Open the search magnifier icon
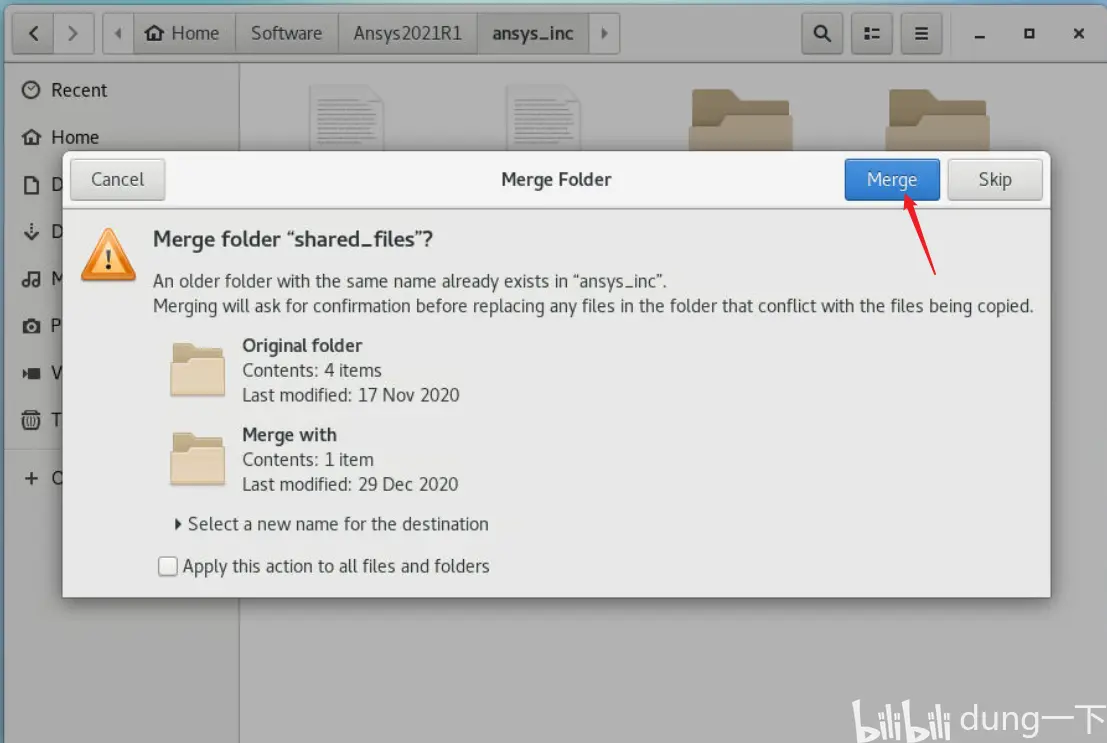The width and height of the screenshot is (1107, 743). pyautogui.click(x=822, y=33)
